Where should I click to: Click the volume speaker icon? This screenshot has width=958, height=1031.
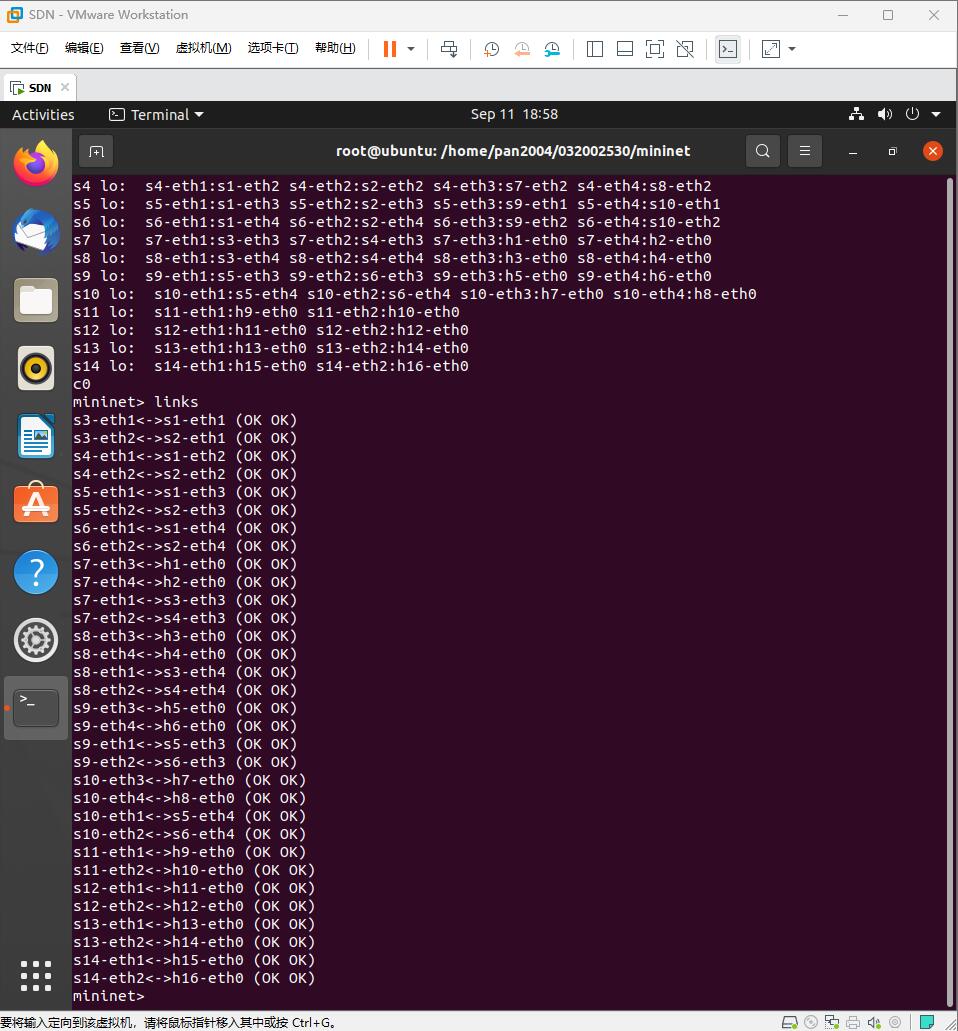coord(885,114)
